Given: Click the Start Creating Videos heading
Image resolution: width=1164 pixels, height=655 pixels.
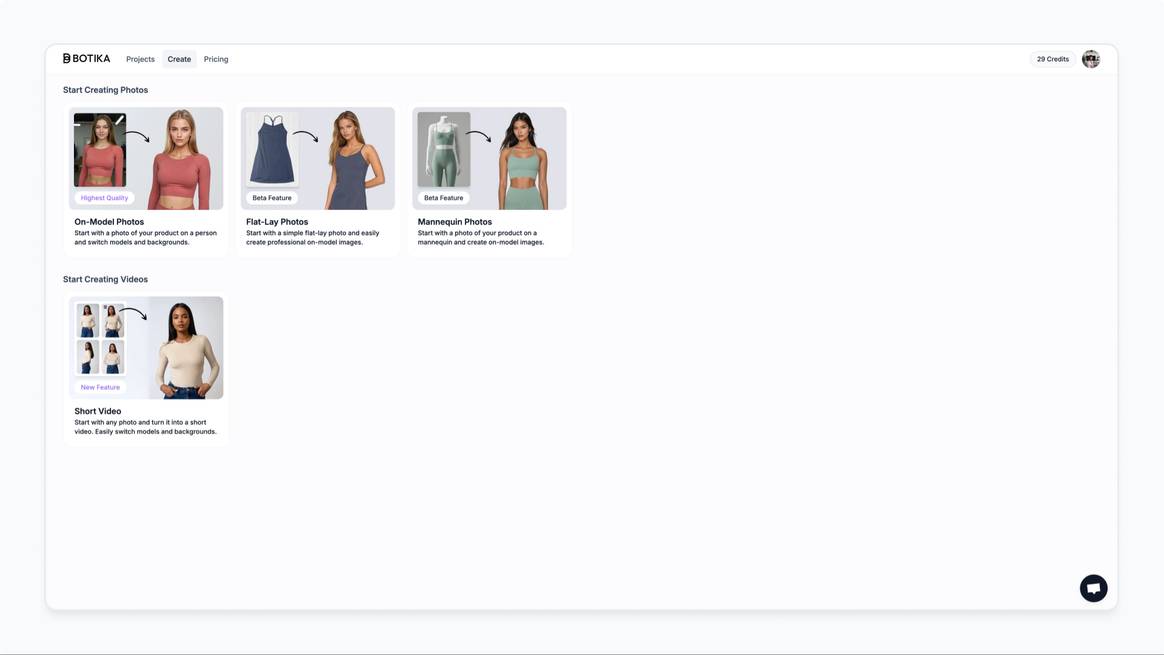Looking at the screenshot, I should coord(105,279).
